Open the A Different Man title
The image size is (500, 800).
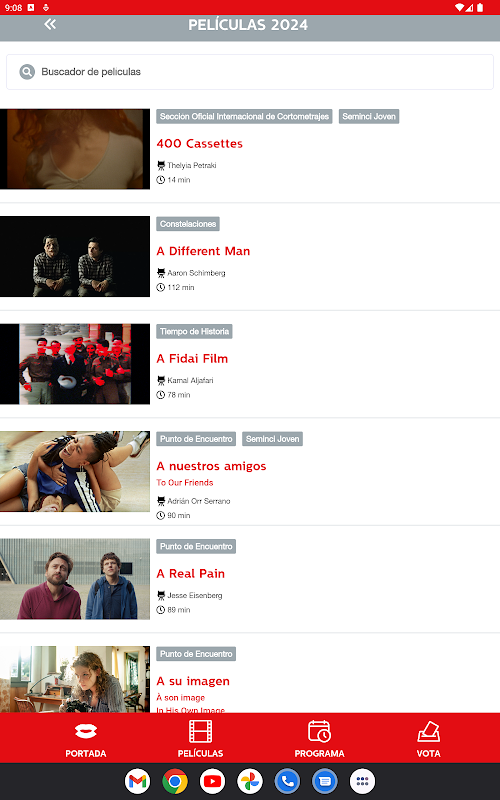tap(203, 251)
